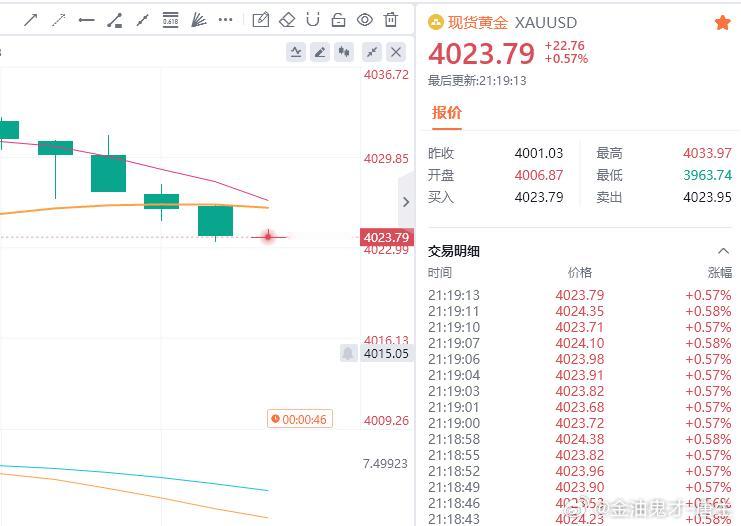This screenshot has width=741, height=526.
Task: Click the crosshair marker on price line
Action: click(268, 236)
